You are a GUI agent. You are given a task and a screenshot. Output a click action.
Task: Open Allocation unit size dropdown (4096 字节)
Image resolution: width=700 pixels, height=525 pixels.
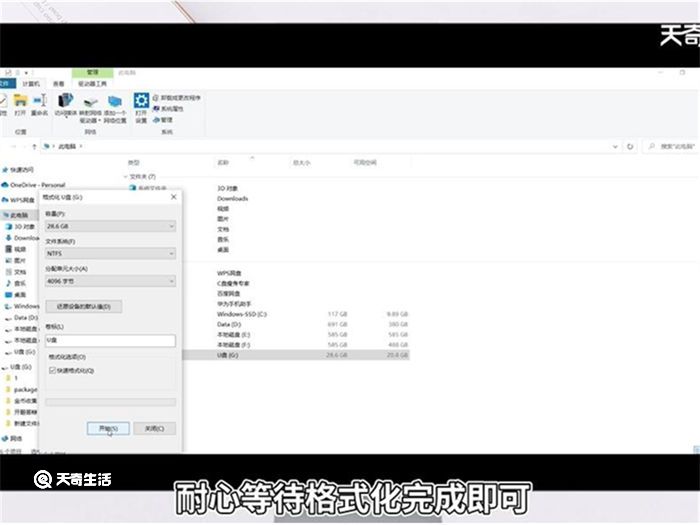[x=110, y=281]
